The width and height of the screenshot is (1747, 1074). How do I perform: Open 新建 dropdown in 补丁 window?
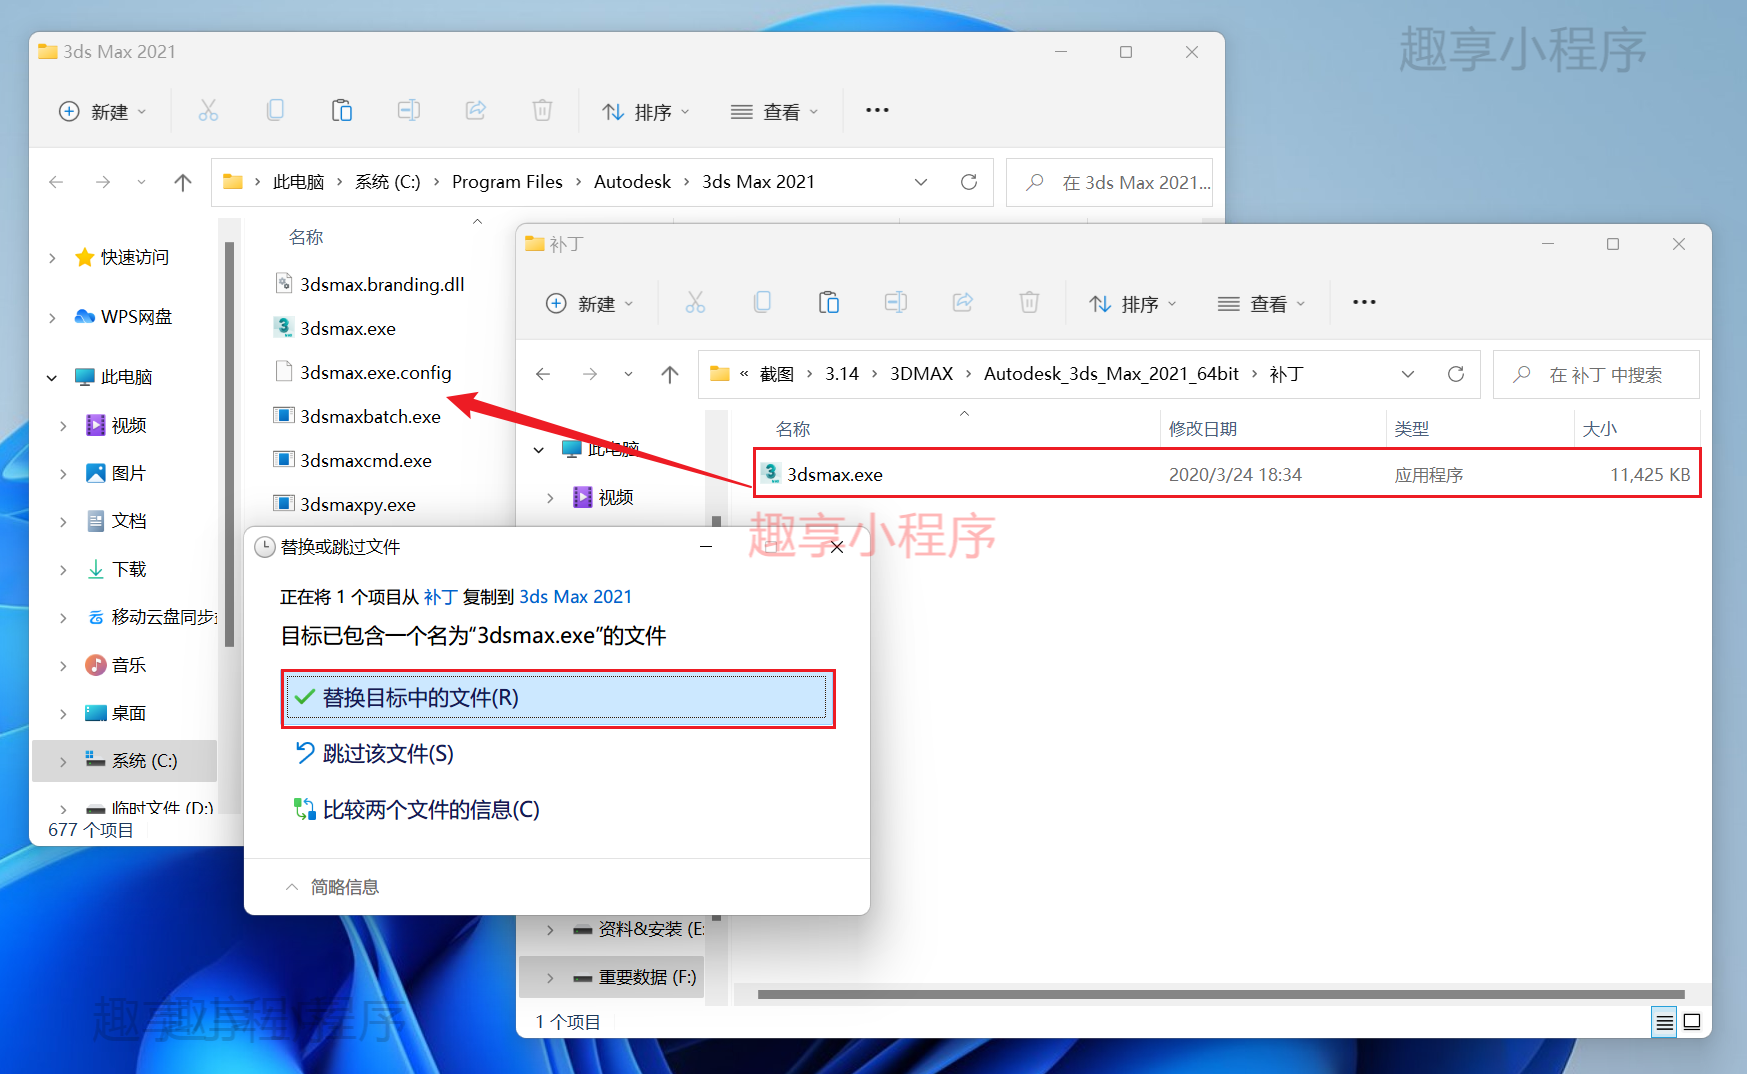(x=590, y=303)
